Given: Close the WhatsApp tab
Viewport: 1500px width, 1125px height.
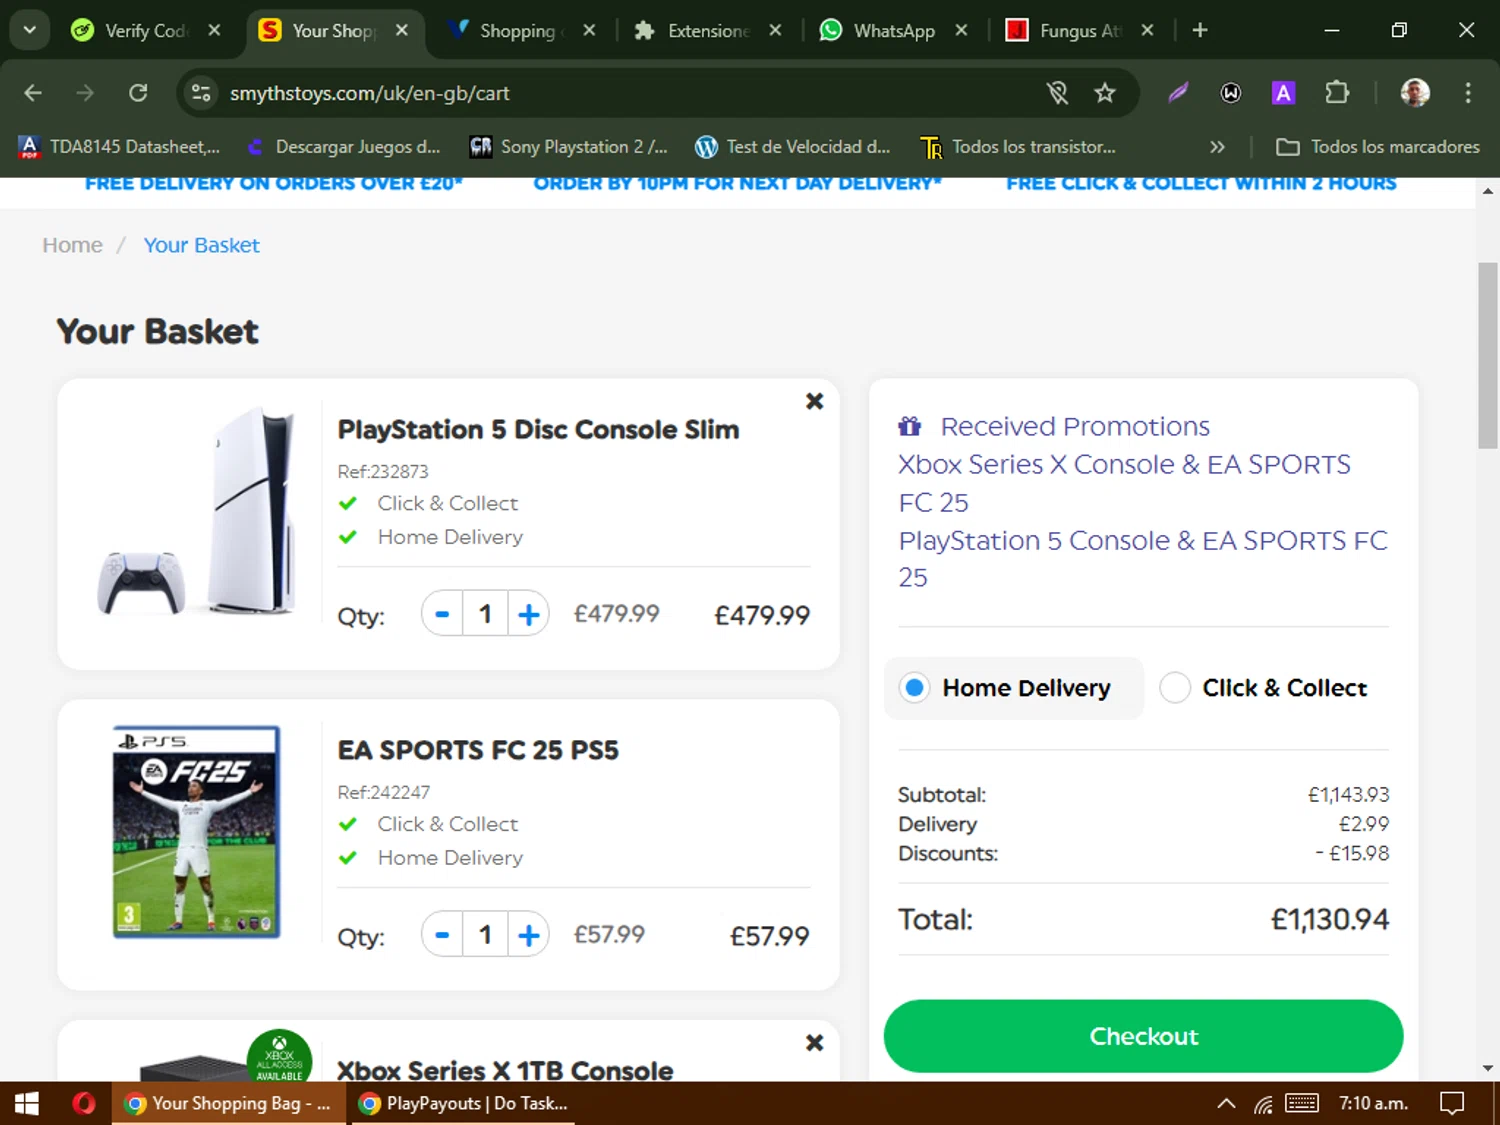Looking at the screenshot, I should pyautogui.click(x=961, y=30).
